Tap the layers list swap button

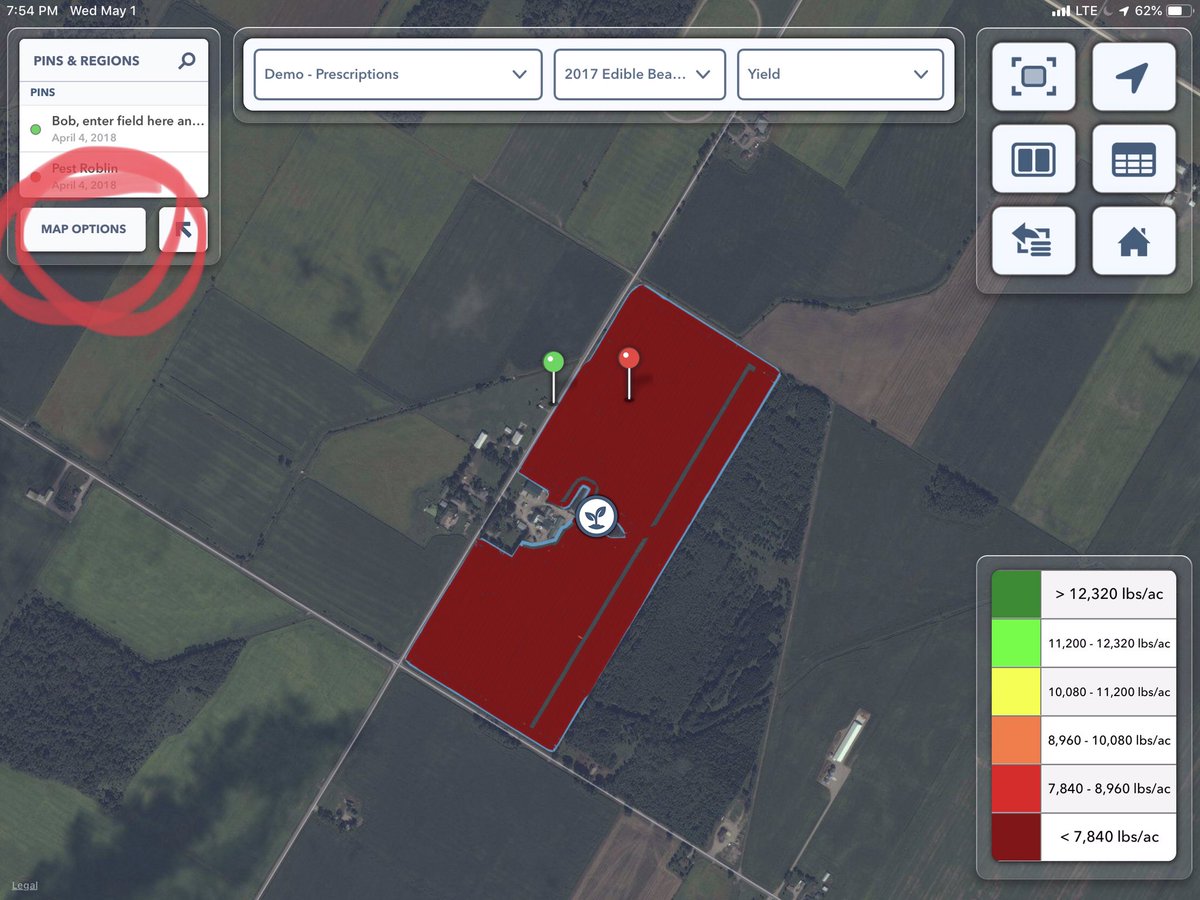coord(1034,241)
